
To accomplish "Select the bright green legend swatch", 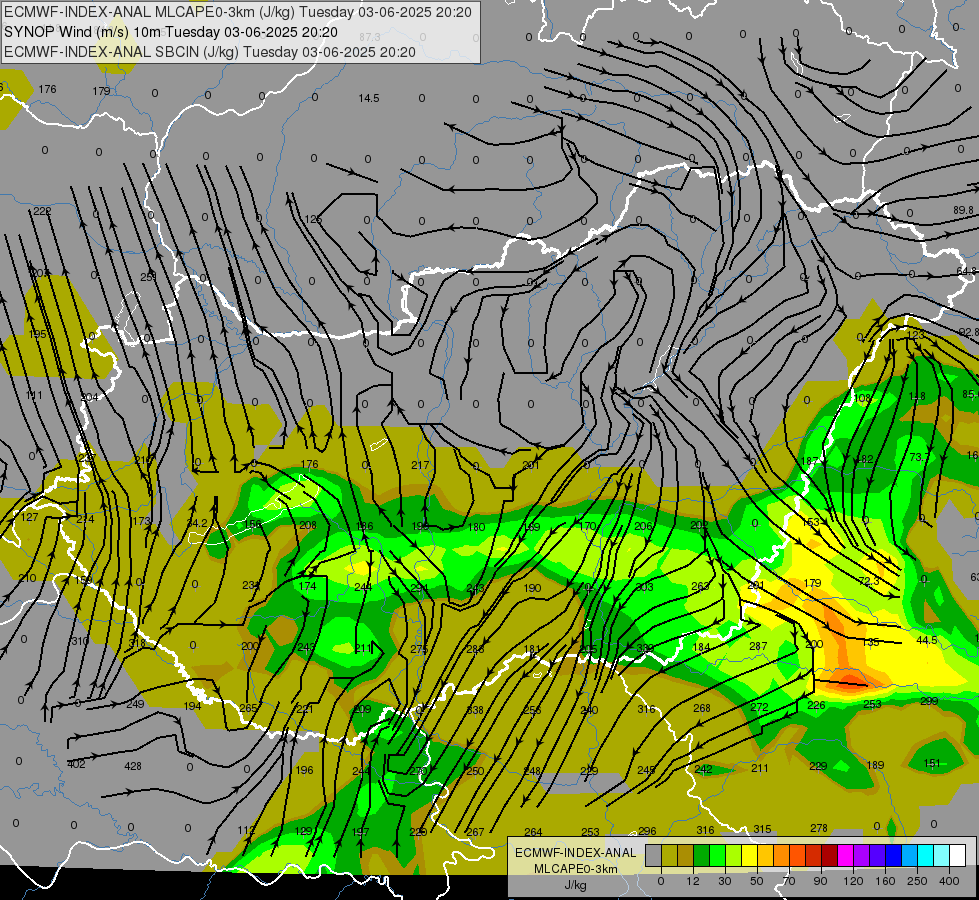I will pos(717,855).
